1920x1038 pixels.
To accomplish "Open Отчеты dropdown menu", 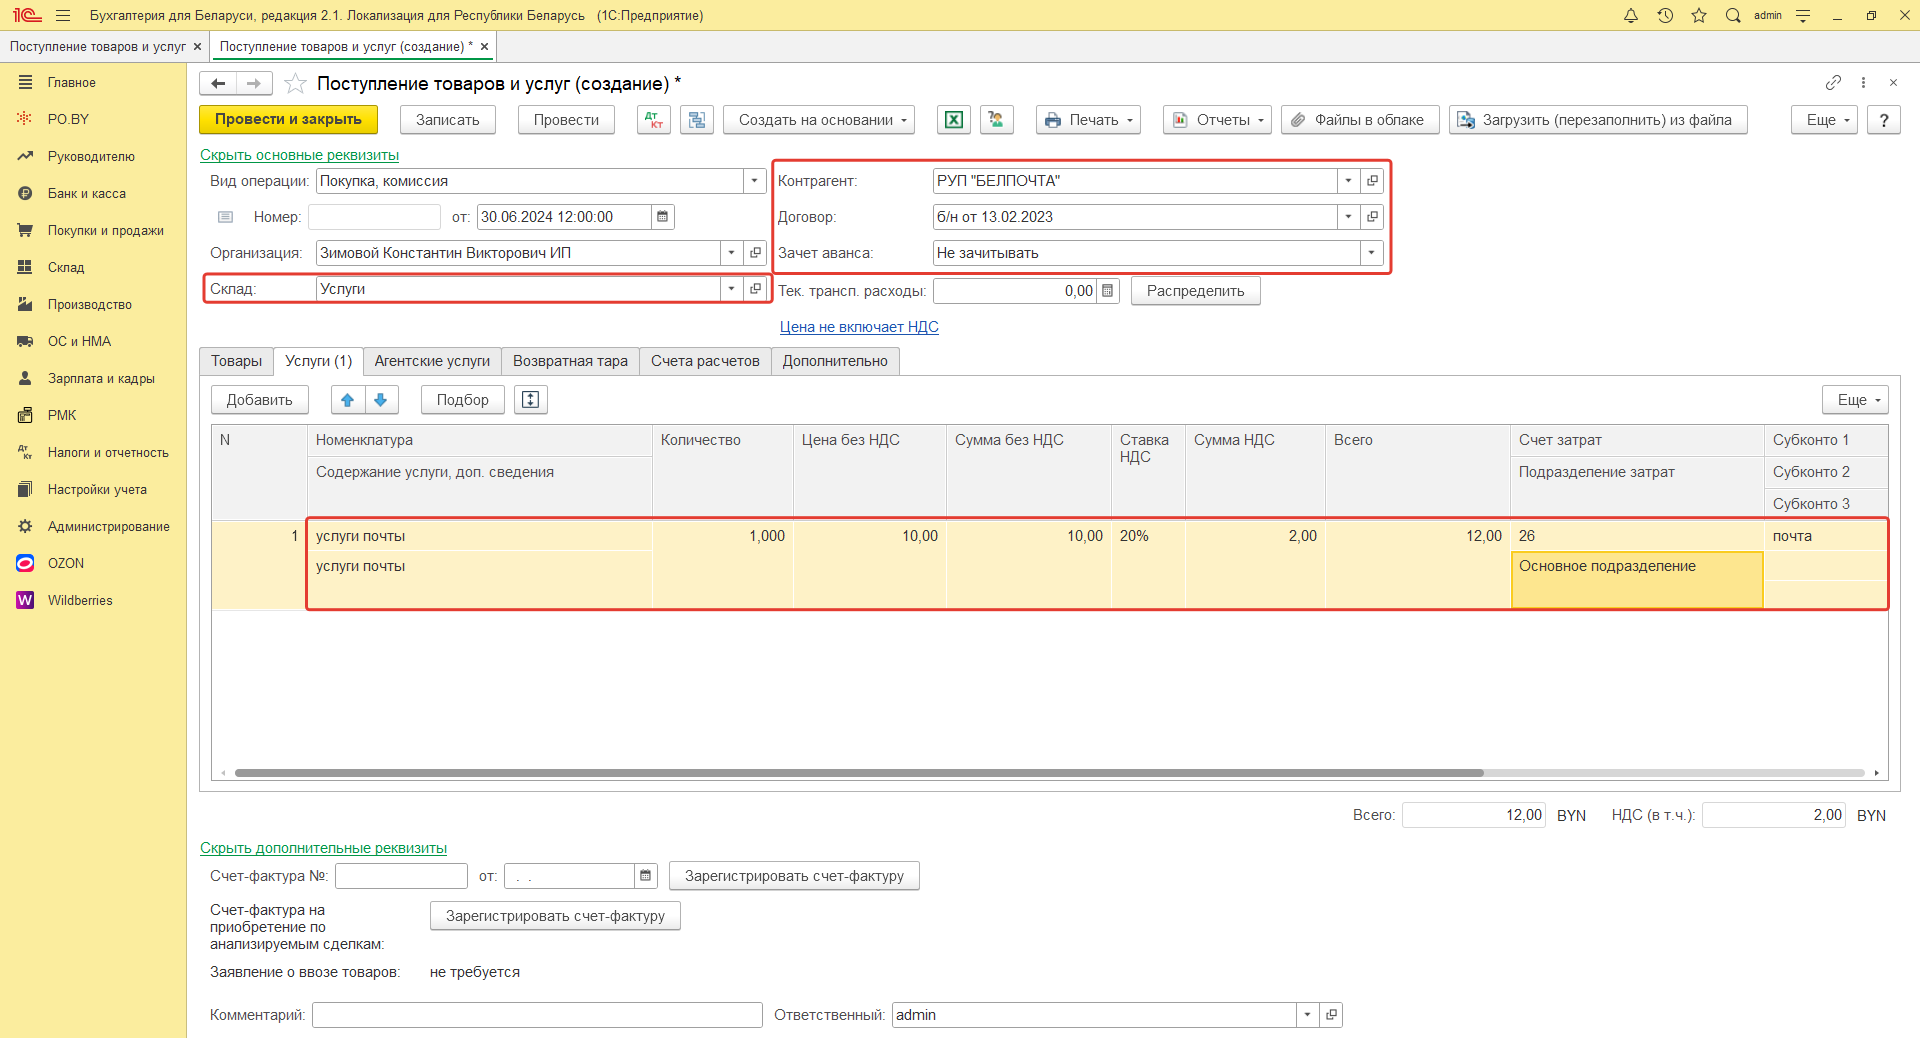I will 1218,120.
